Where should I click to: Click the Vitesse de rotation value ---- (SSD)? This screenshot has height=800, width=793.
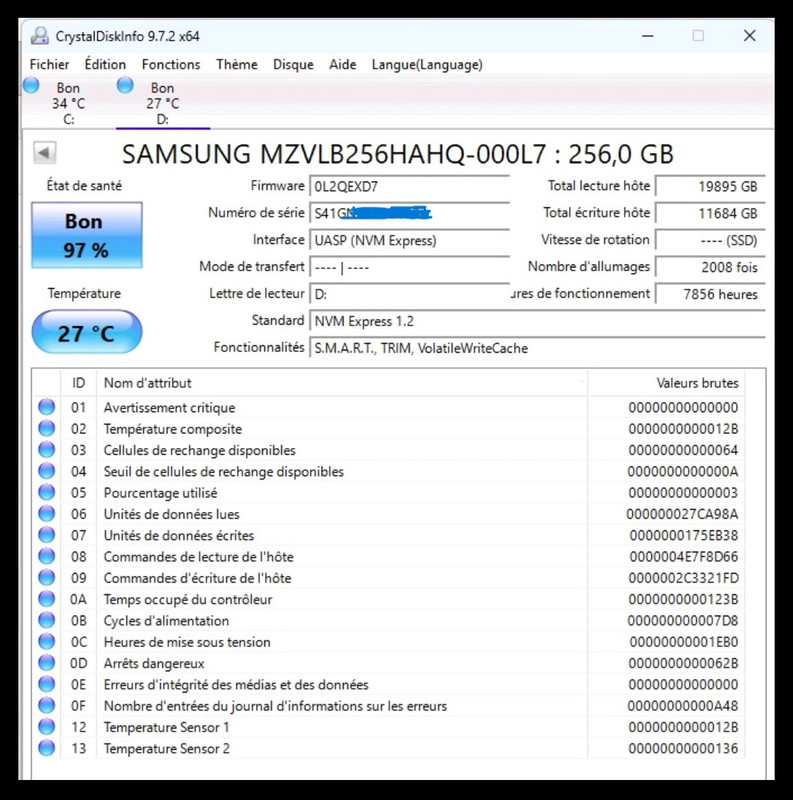[x=710, y=240]
